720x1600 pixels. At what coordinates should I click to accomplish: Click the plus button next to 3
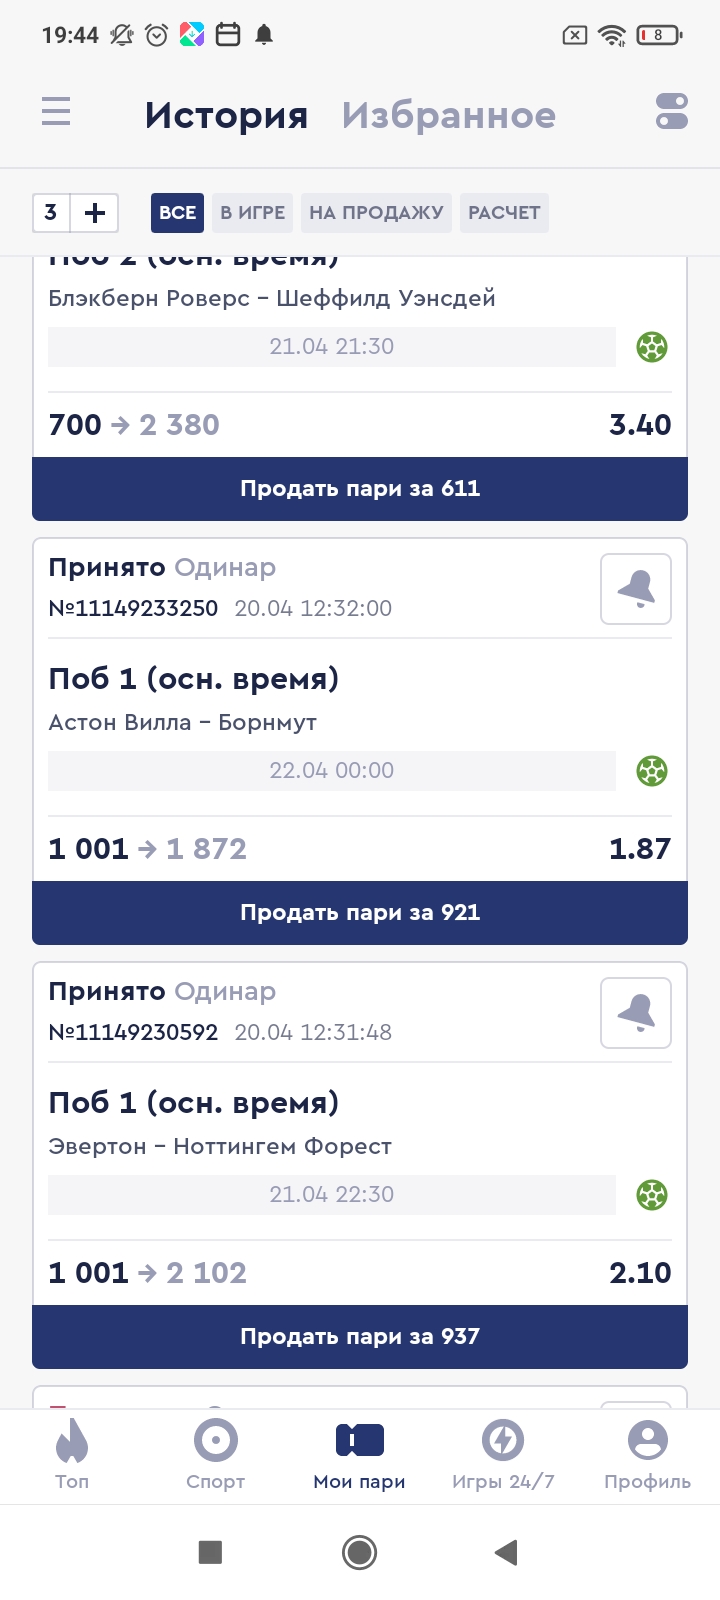(x=95, y=212)
